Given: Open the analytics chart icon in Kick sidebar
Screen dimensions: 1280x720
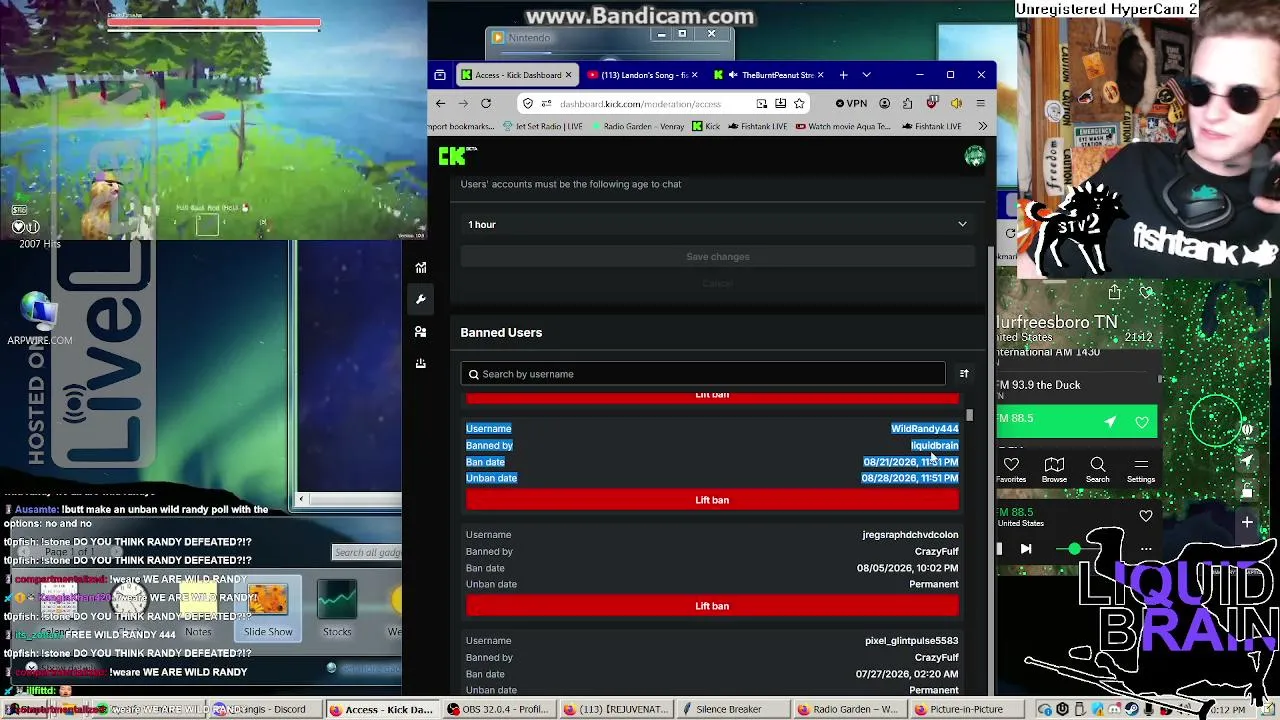Looking at the screenshot, I should coord(421,268).
